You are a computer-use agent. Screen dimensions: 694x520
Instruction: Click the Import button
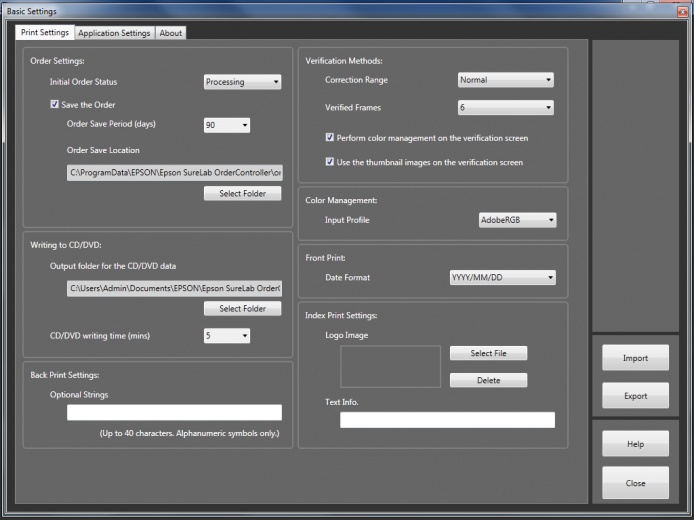pos(635,358)
